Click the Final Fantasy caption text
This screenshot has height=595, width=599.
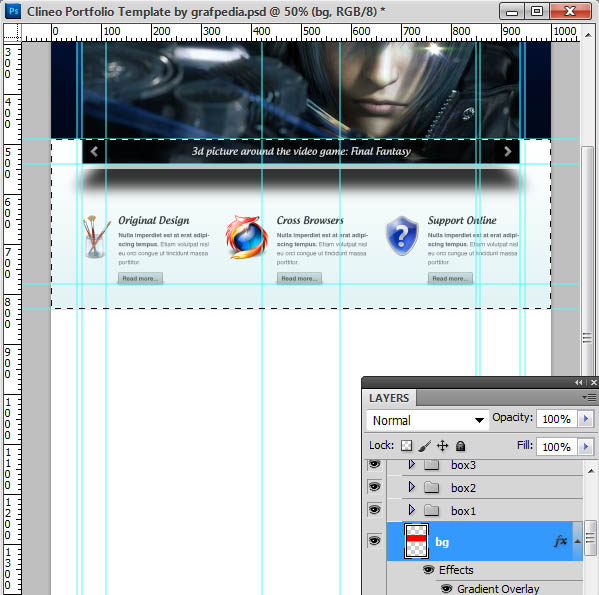coord(301,151)
